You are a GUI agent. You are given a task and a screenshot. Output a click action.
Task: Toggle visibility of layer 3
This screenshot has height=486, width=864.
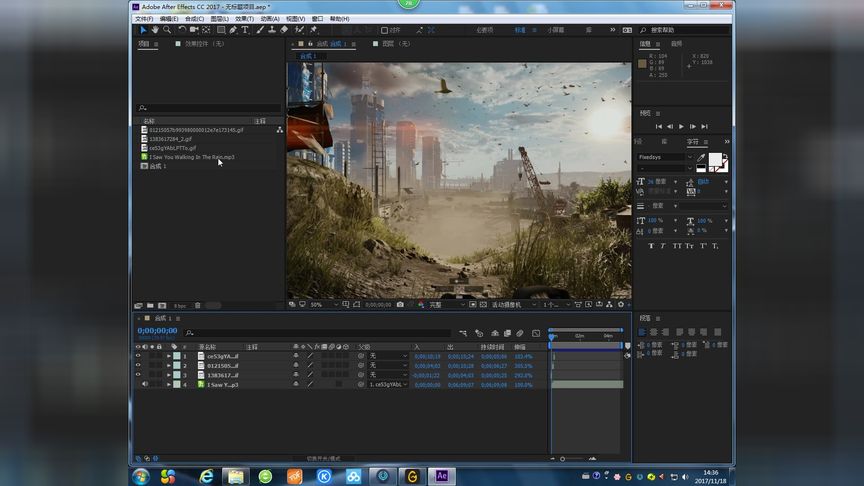138,375
